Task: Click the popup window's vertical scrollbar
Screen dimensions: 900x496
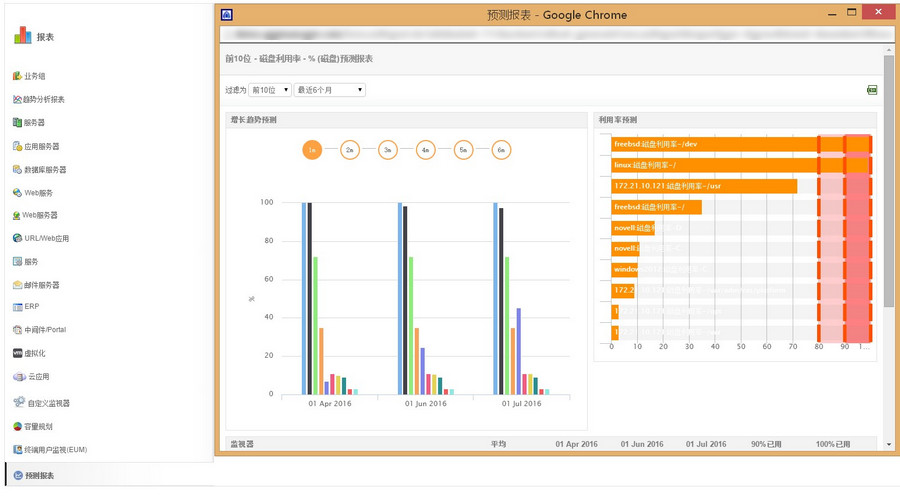Action: 889,200
